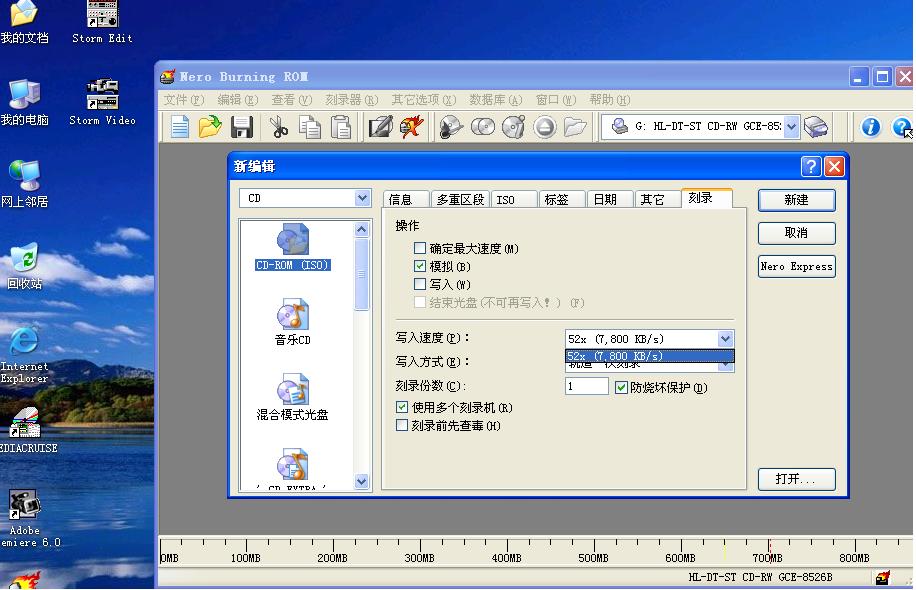The height and width of the screenshot is (590, 916).
Task: Save the compilation with the floppy icon
Action: 241,127
